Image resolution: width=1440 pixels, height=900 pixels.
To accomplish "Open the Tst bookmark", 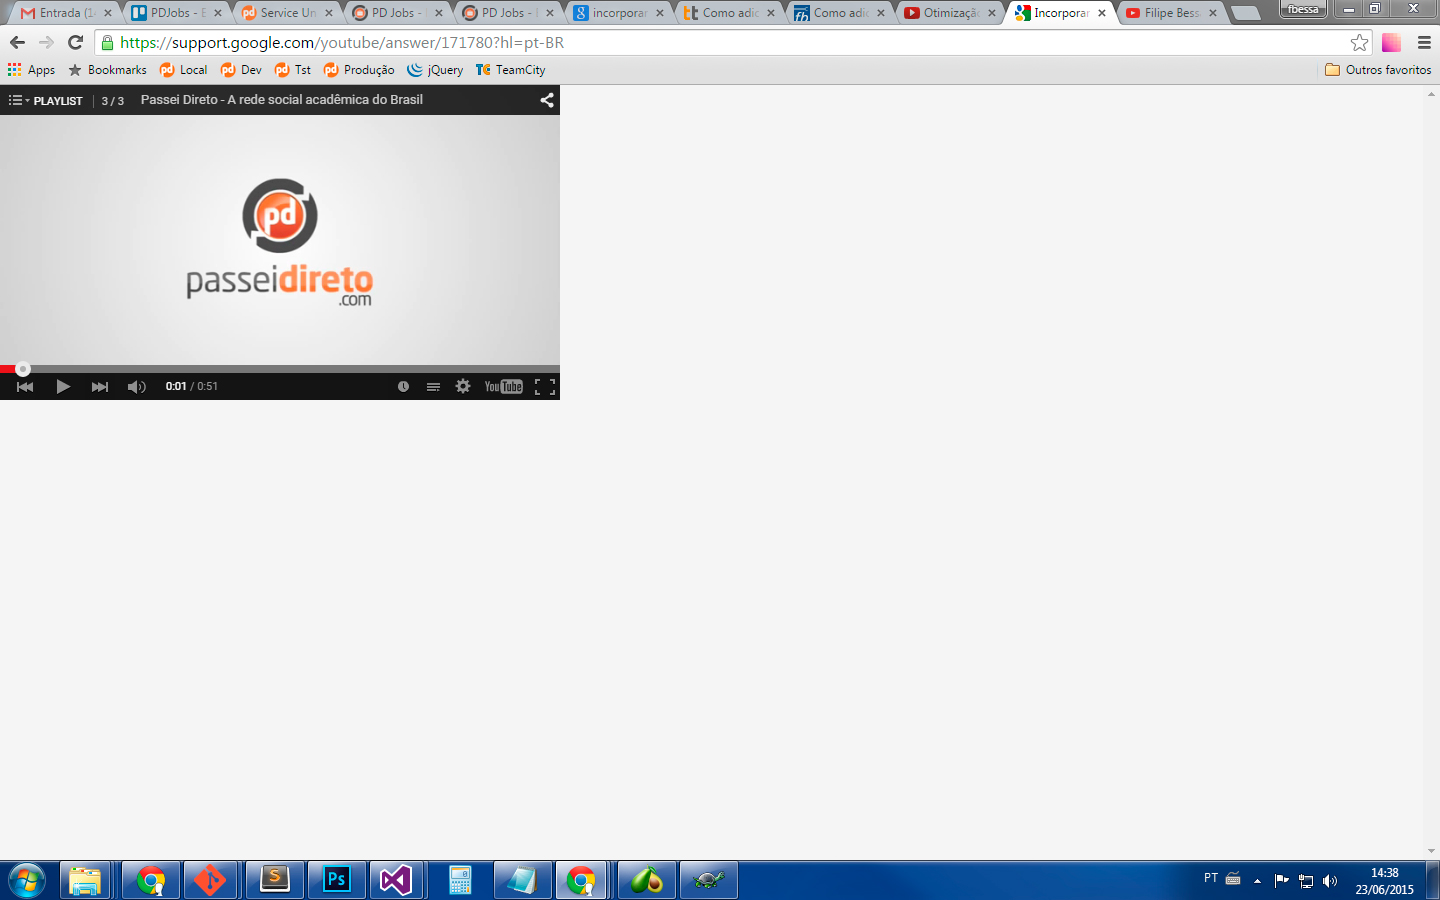I will (x=293, y=70).
